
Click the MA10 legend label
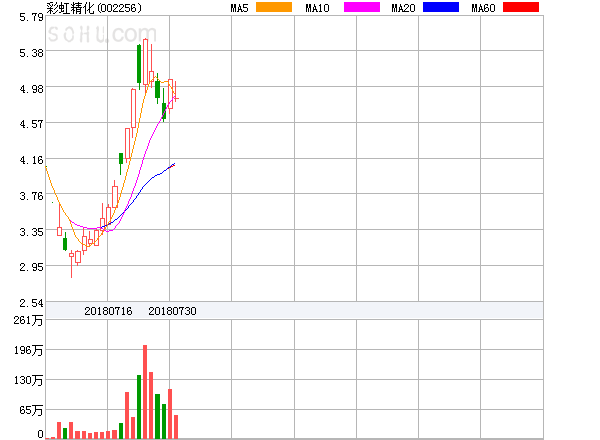(x=317, y=8)
